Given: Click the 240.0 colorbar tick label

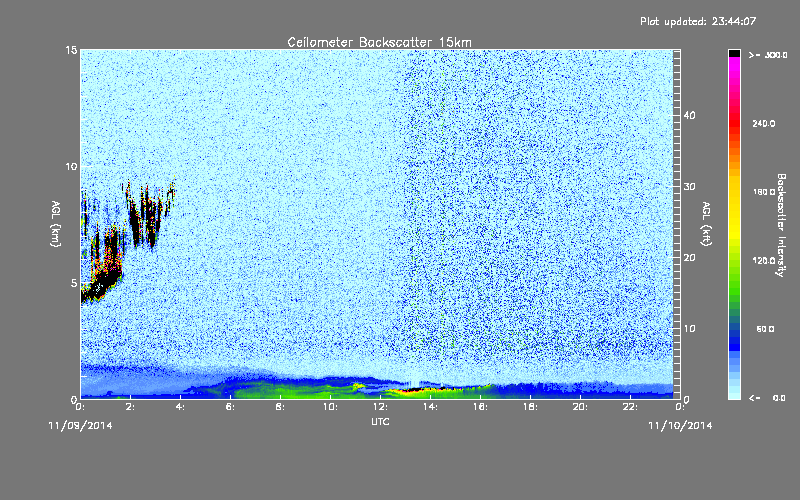Looking at the screenshot, I should 763,123.
